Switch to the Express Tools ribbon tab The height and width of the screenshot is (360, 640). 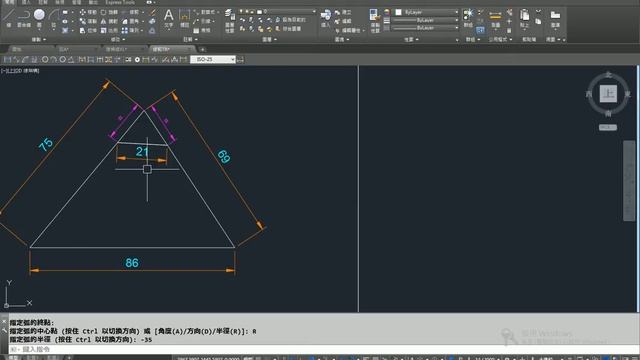point(120,2)
